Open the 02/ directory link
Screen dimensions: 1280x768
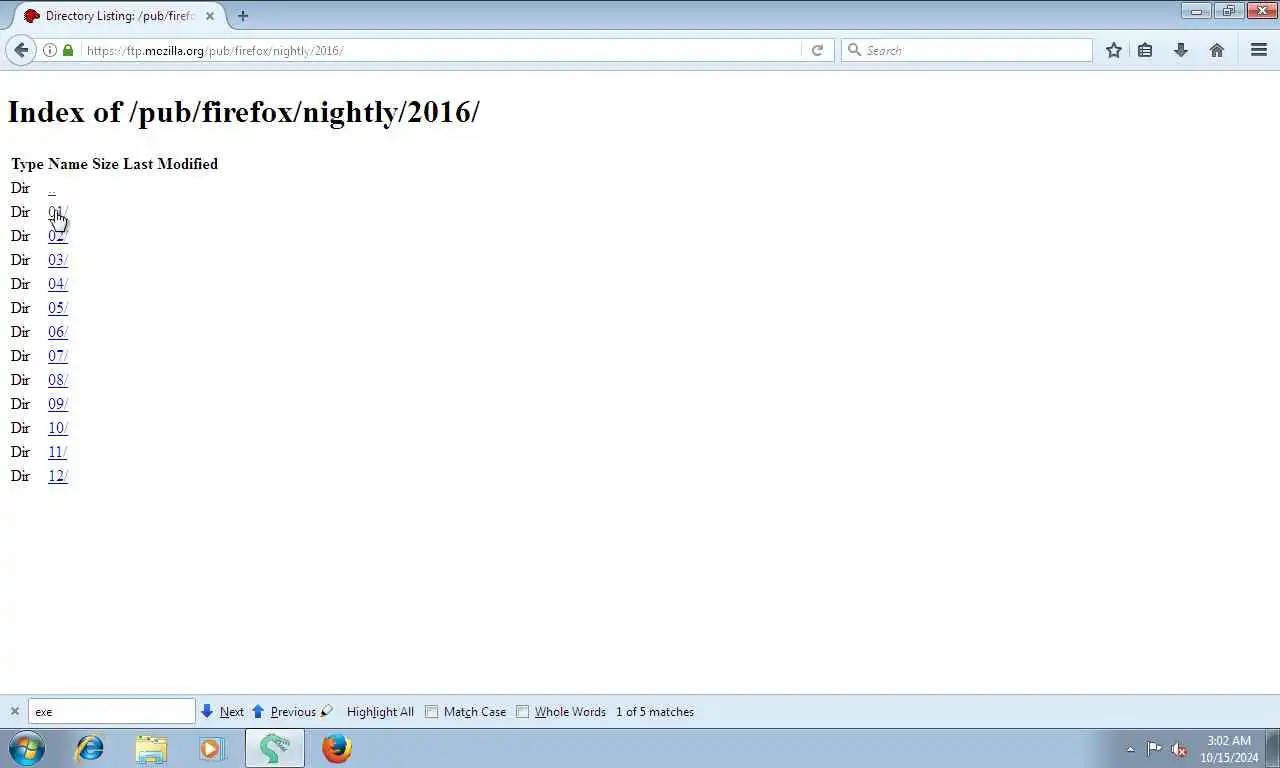58,236
